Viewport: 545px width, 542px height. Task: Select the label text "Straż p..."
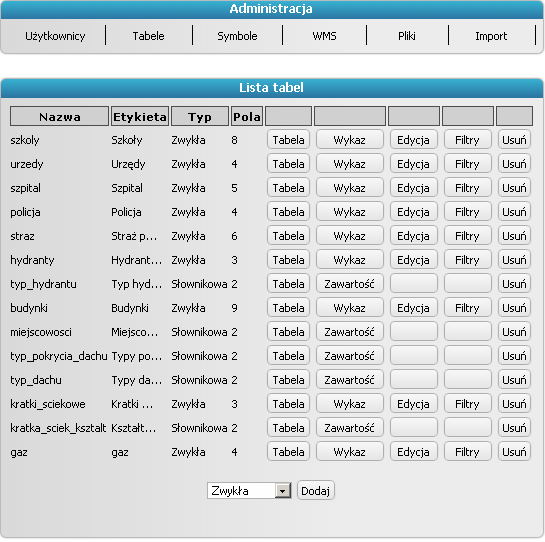click(x=134, y=236)
